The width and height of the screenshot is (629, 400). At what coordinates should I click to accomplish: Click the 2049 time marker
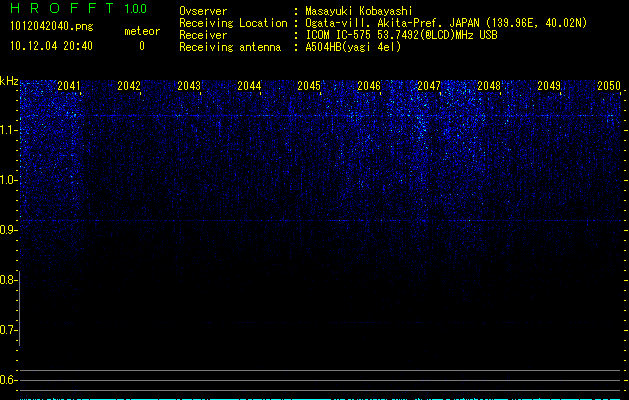[x=549, y=86]
